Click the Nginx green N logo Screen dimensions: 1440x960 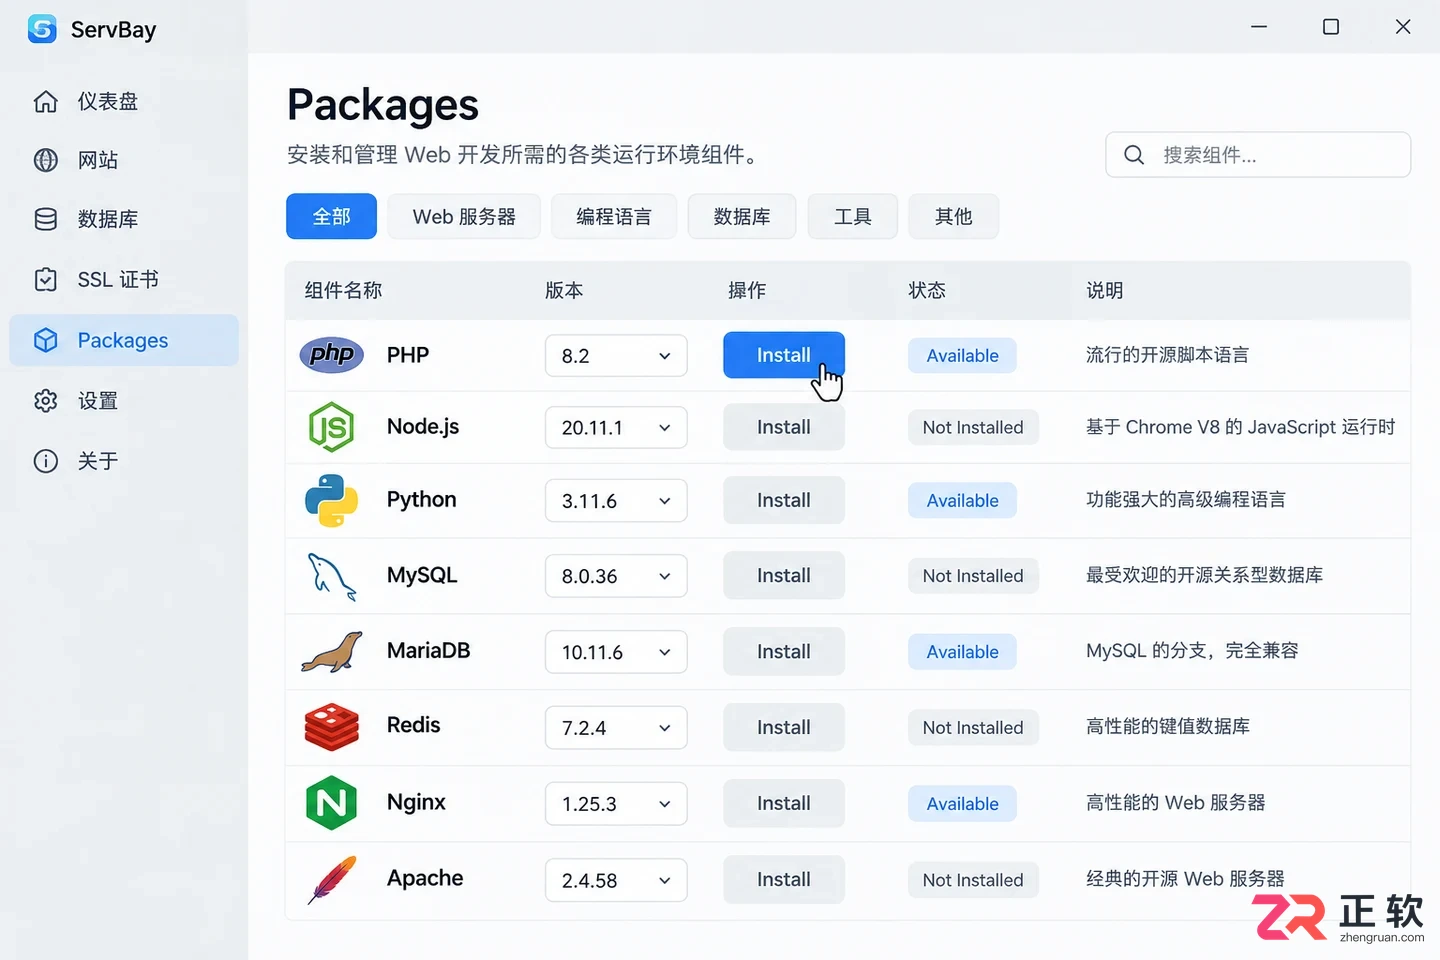pyautogui.click(x=331, y=803)
